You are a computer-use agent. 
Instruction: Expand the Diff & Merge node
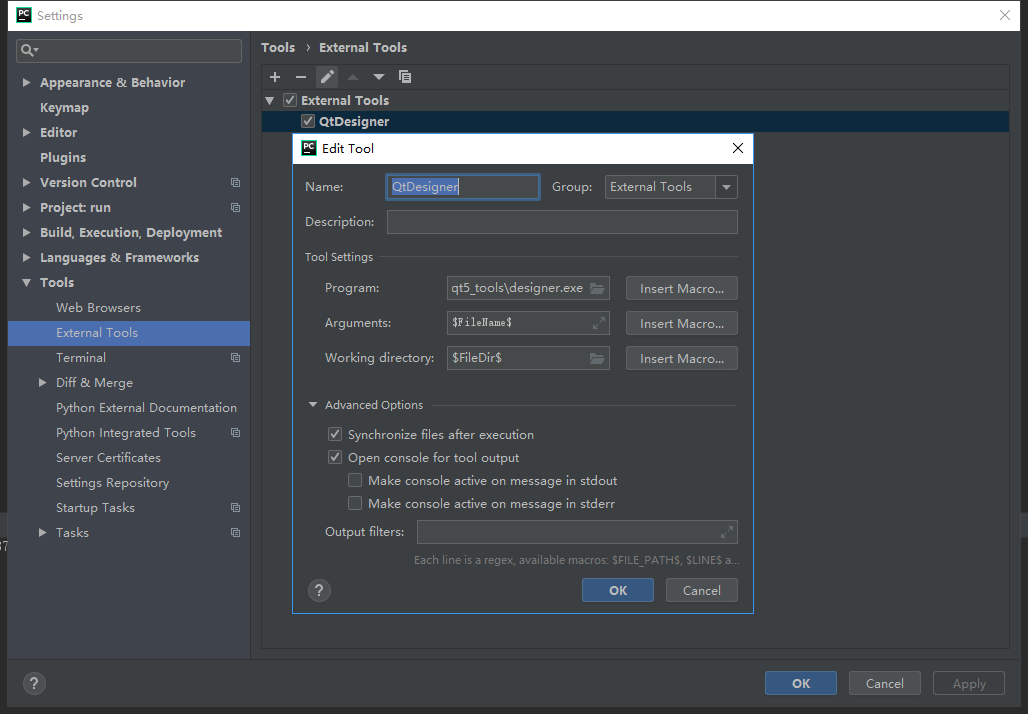pyautogui.click(x=42, y=382)
